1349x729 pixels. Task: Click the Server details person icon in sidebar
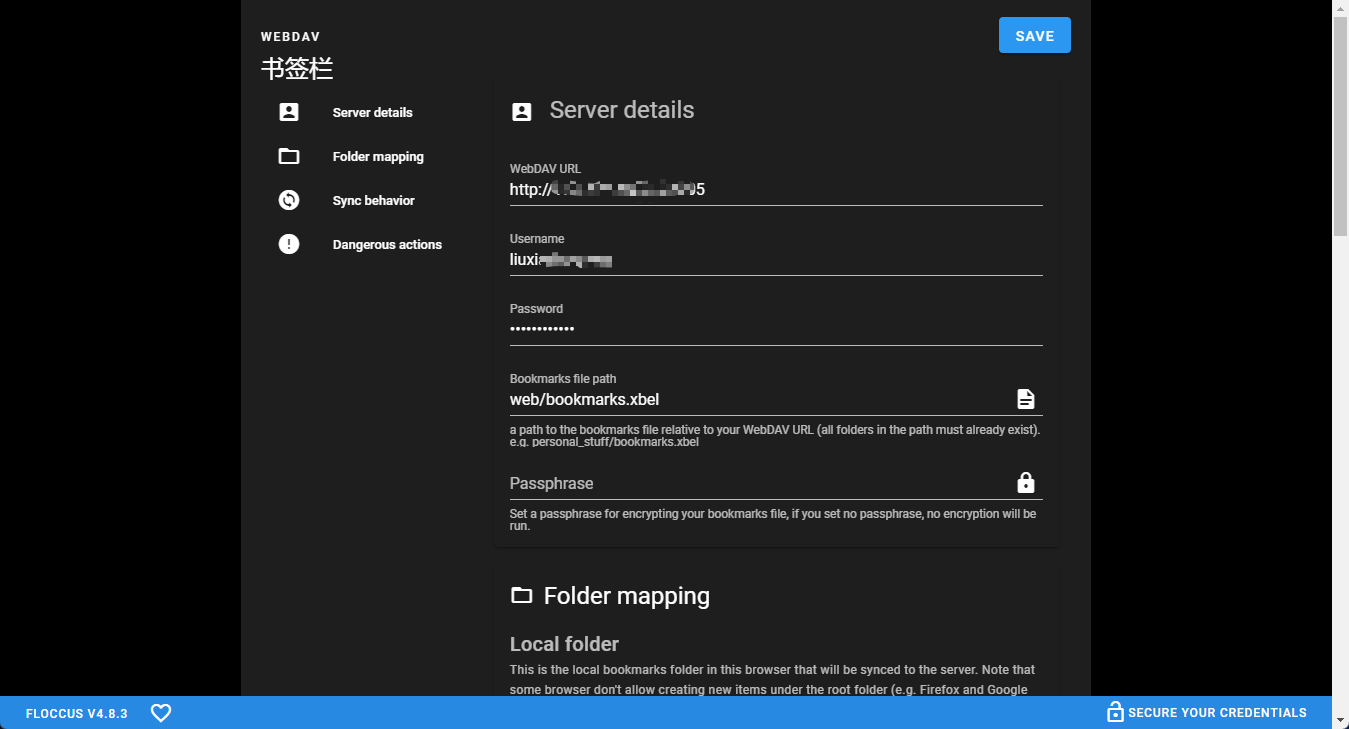(289, 112)
